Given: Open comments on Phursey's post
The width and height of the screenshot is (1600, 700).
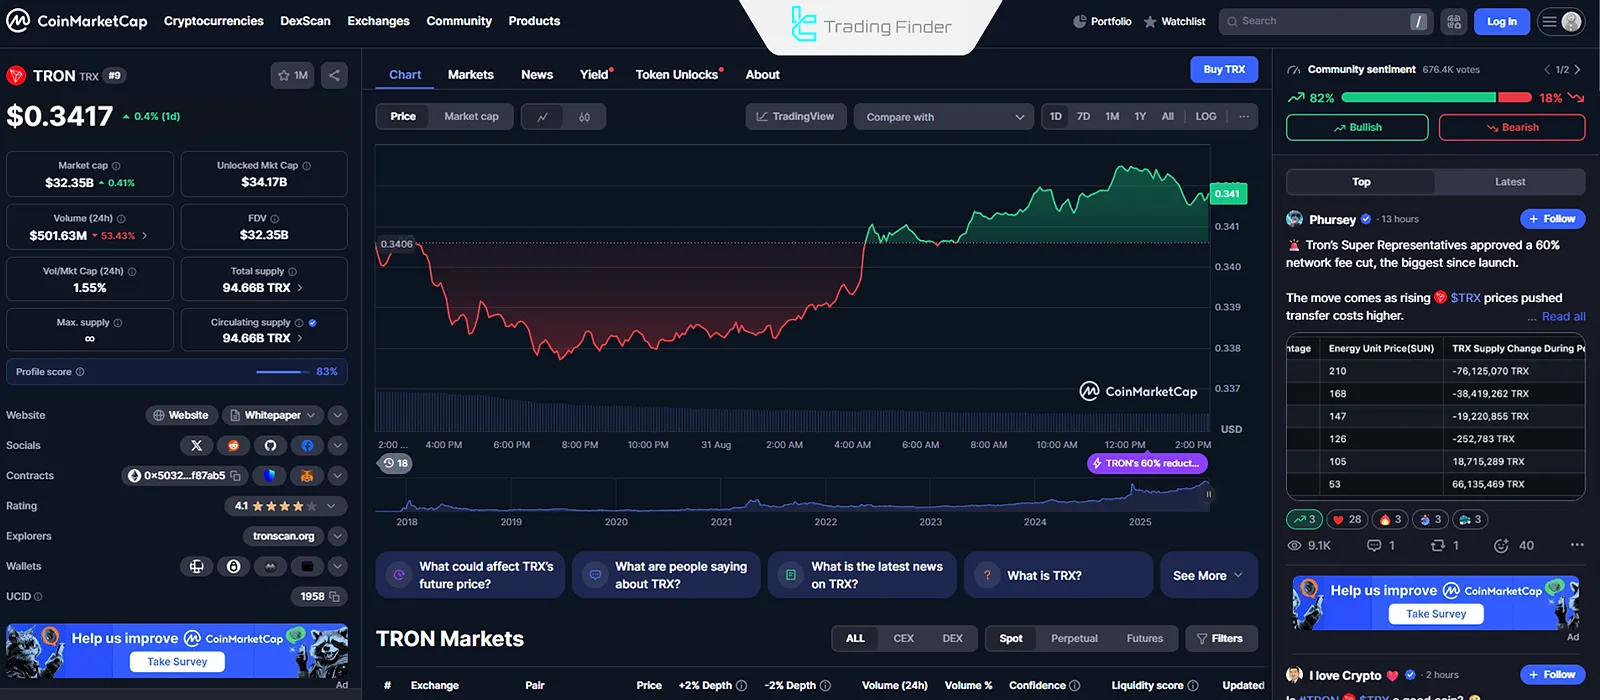Looking at the screenshot, I should (1381, 545).
